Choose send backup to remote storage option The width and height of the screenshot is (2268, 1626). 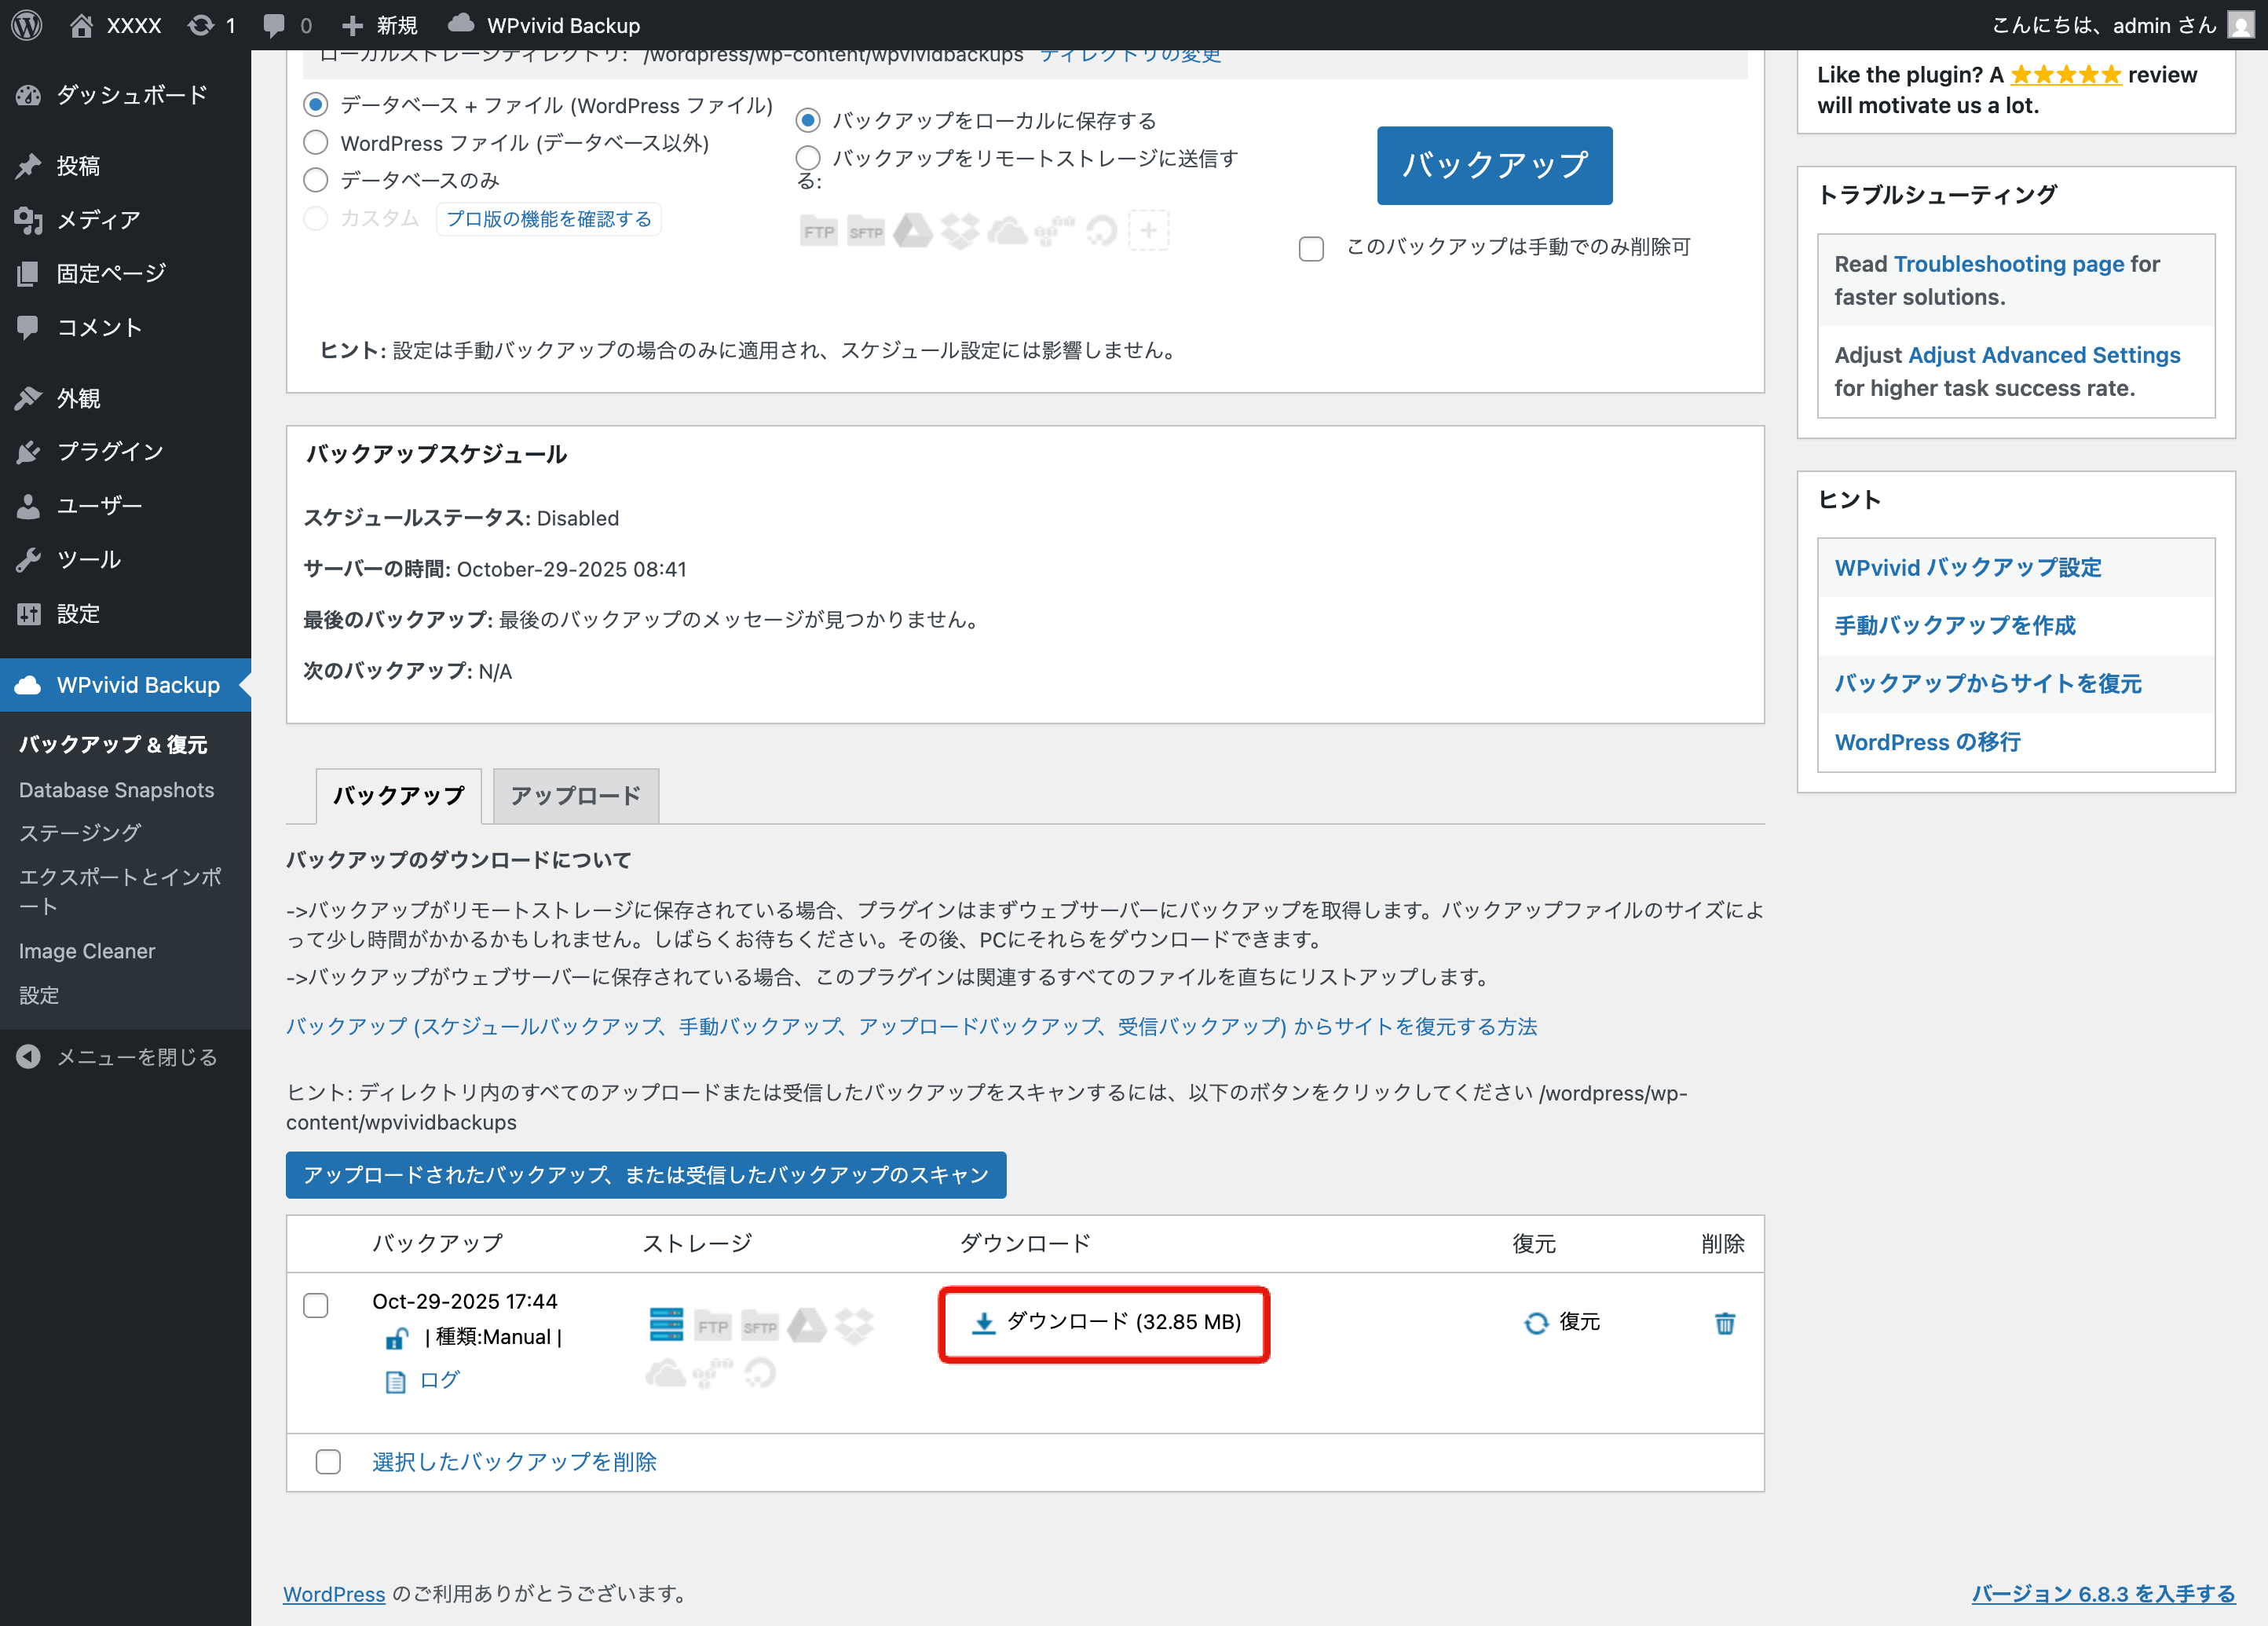(808, 158)
